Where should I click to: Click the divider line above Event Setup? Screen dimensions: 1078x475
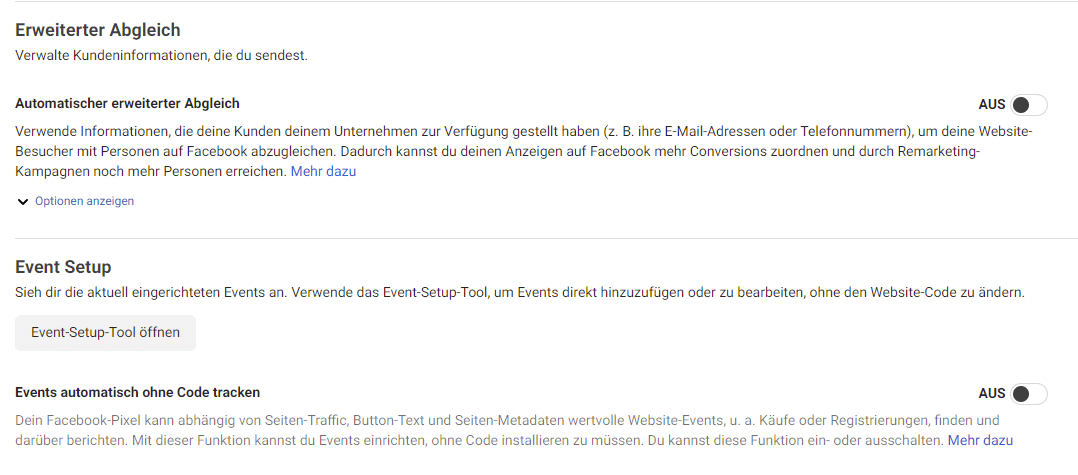pyautogui.click(x=539, y=238)
